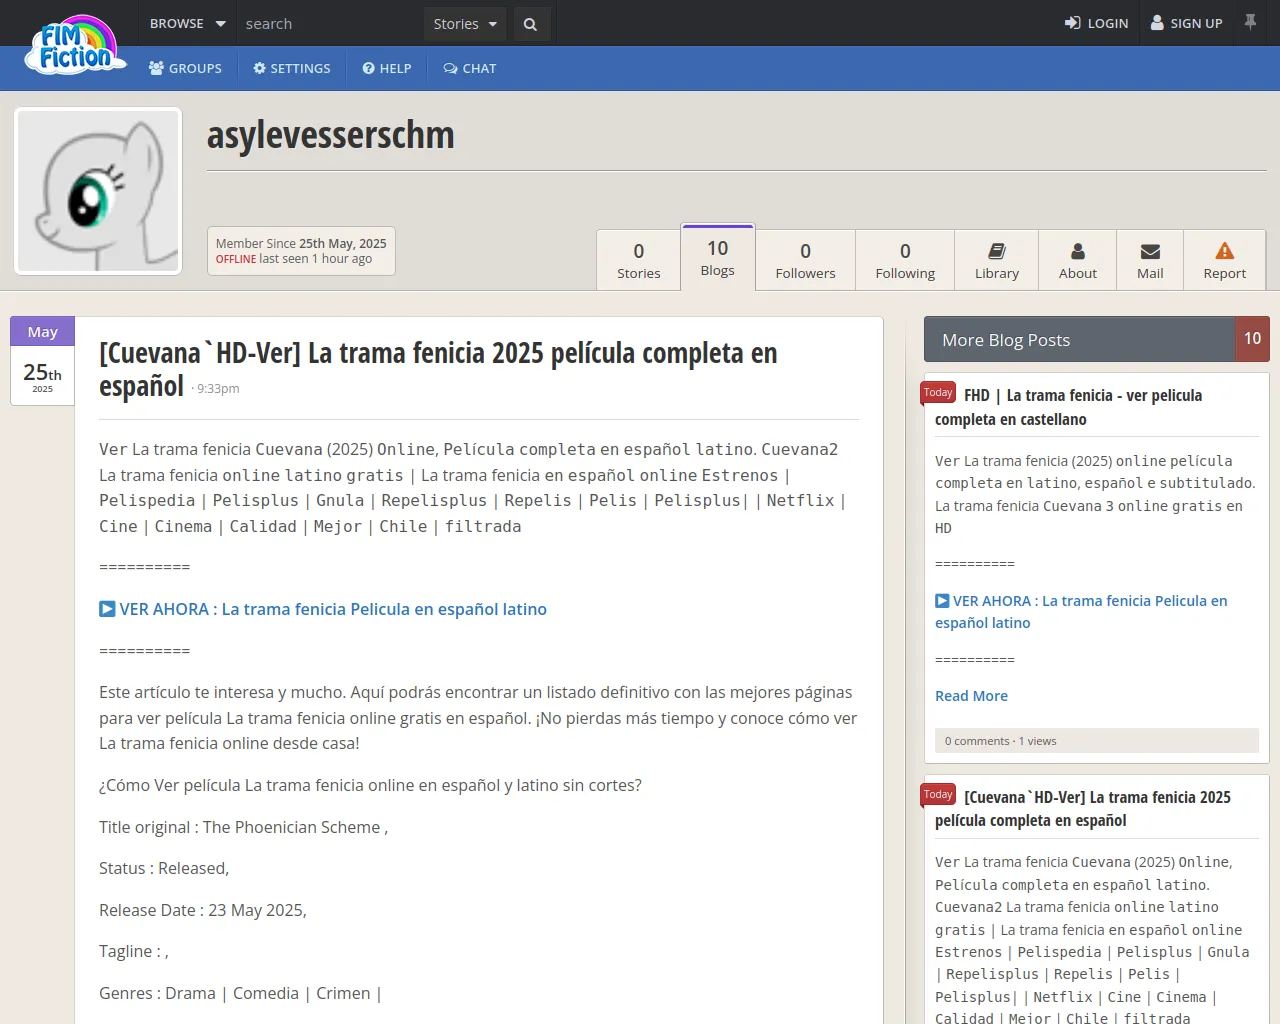Open the Cuevana HD-Ver sidebar post title

tap(1083, 808)
